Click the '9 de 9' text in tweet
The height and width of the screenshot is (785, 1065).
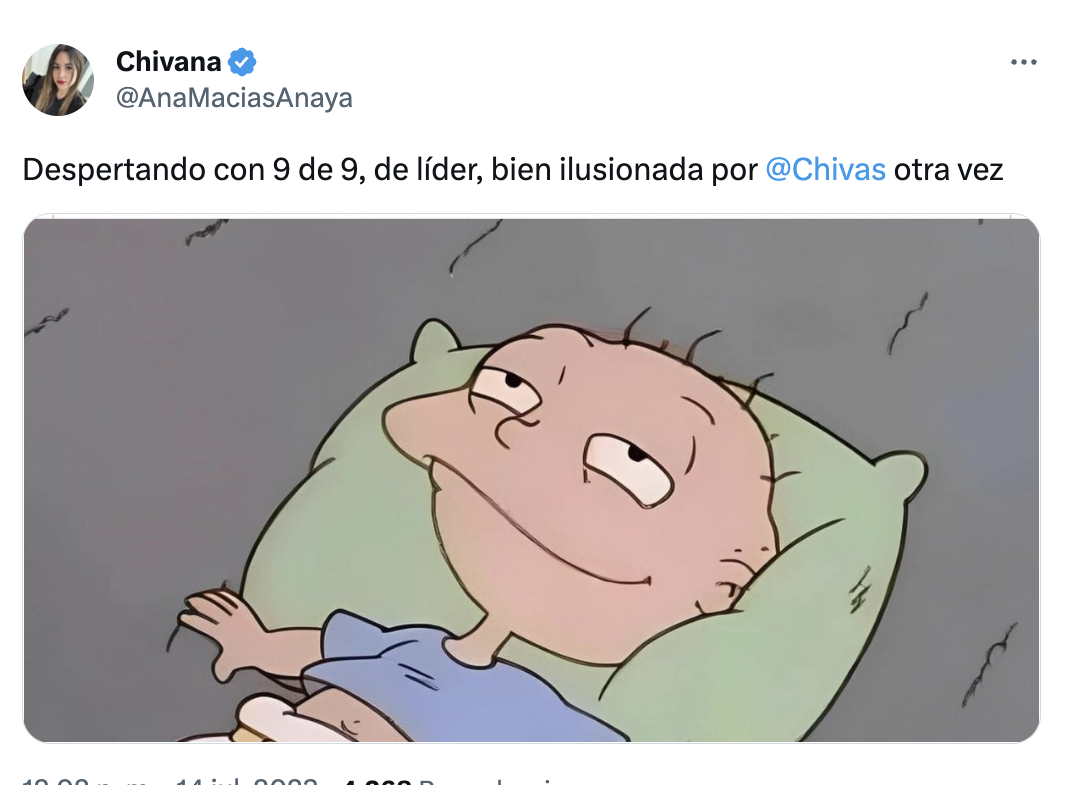click(x=315, y=170)
